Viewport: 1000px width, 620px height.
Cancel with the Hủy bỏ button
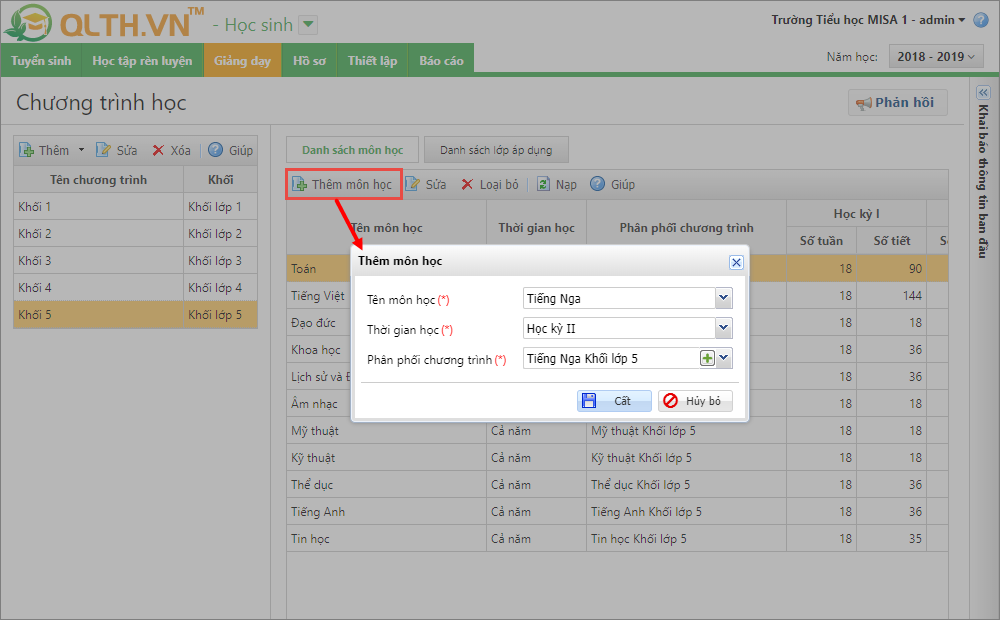point(695,401)
